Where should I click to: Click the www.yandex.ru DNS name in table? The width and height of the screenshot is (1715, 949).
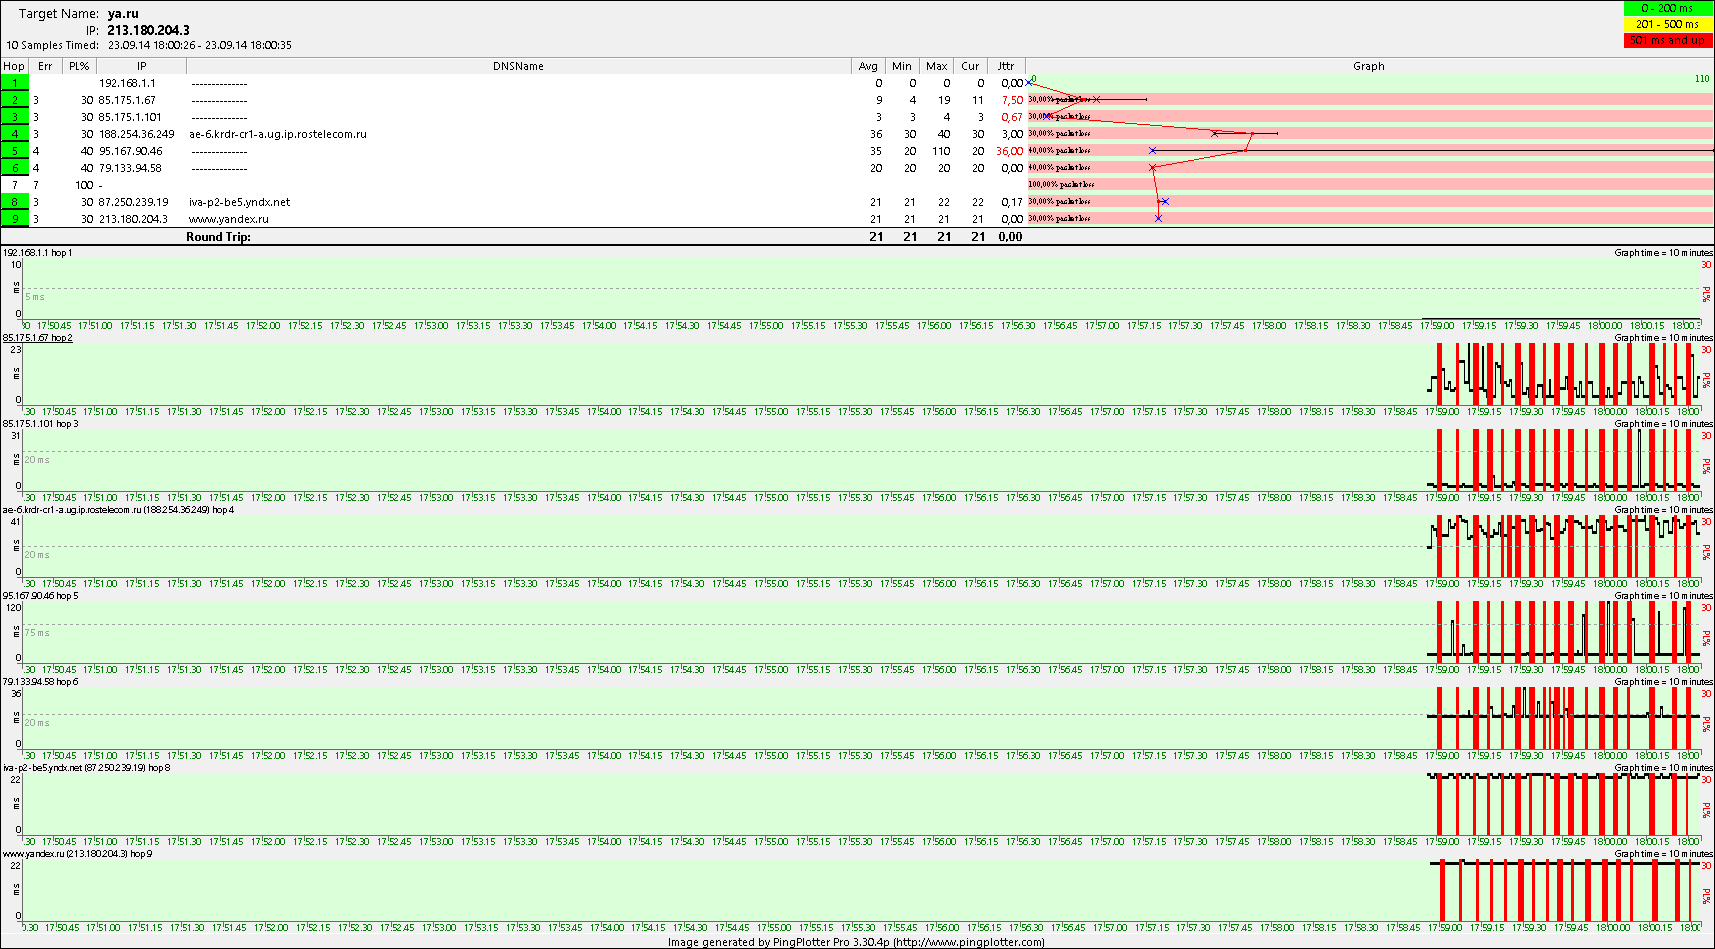[x=229, y=219]
